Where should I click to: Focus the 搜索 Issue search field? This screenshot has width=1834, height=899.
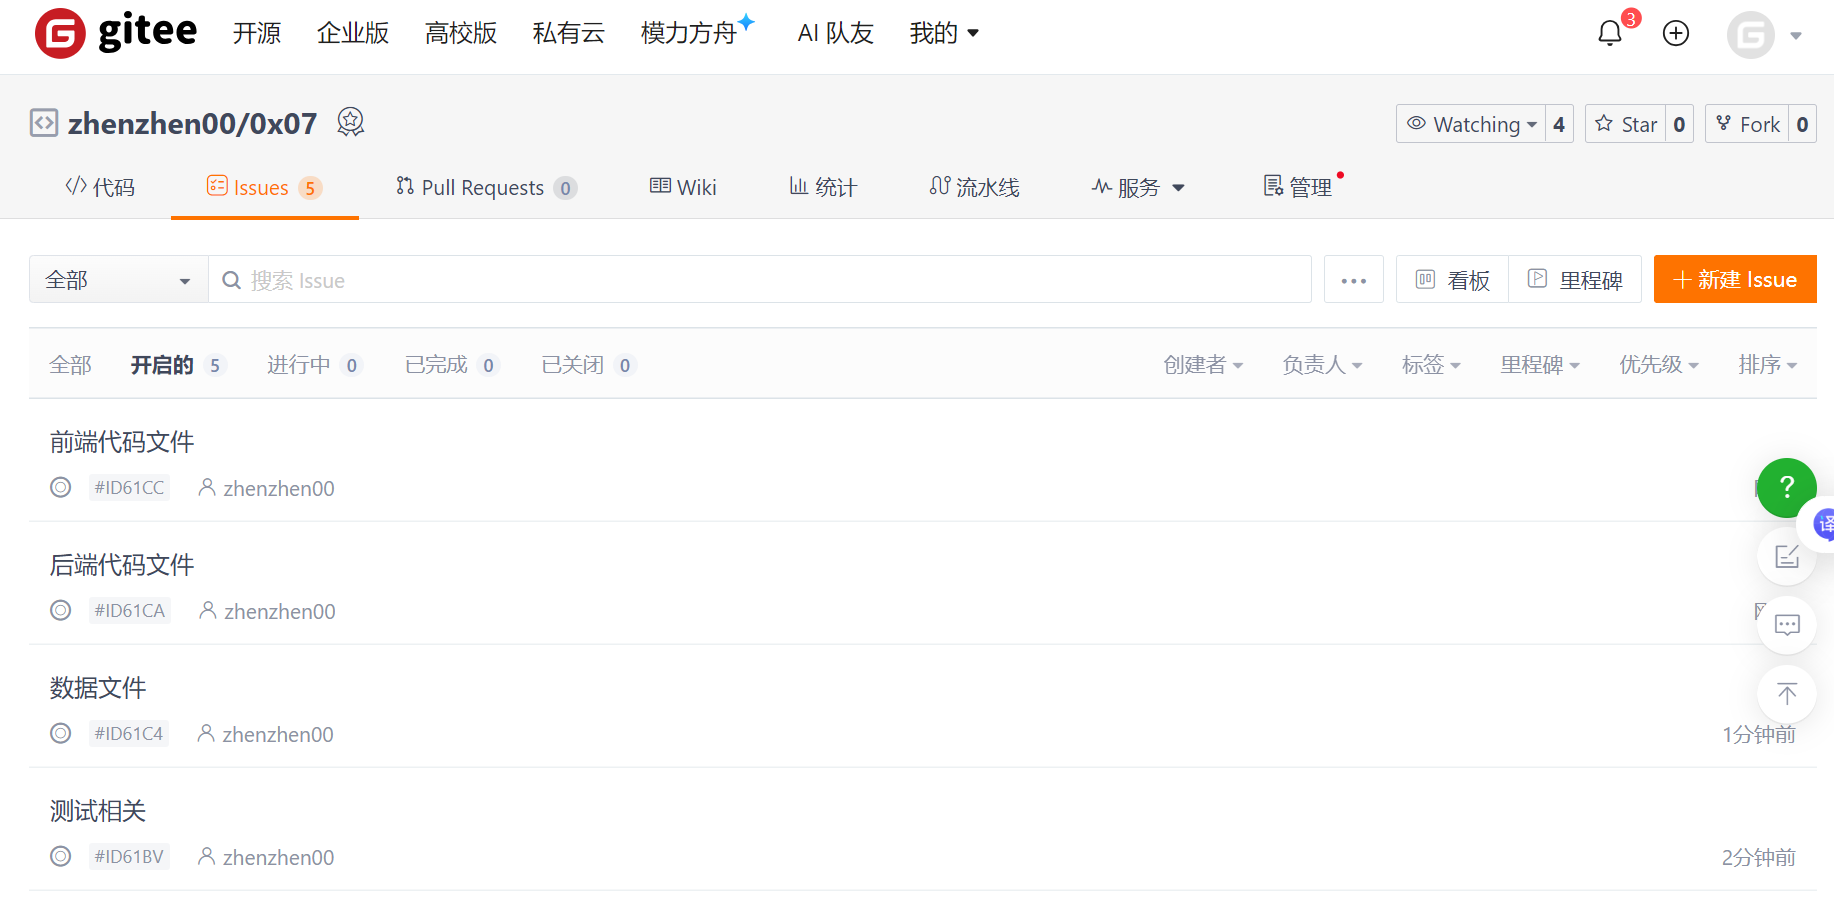pyautogui.click(x=760, y=279)
